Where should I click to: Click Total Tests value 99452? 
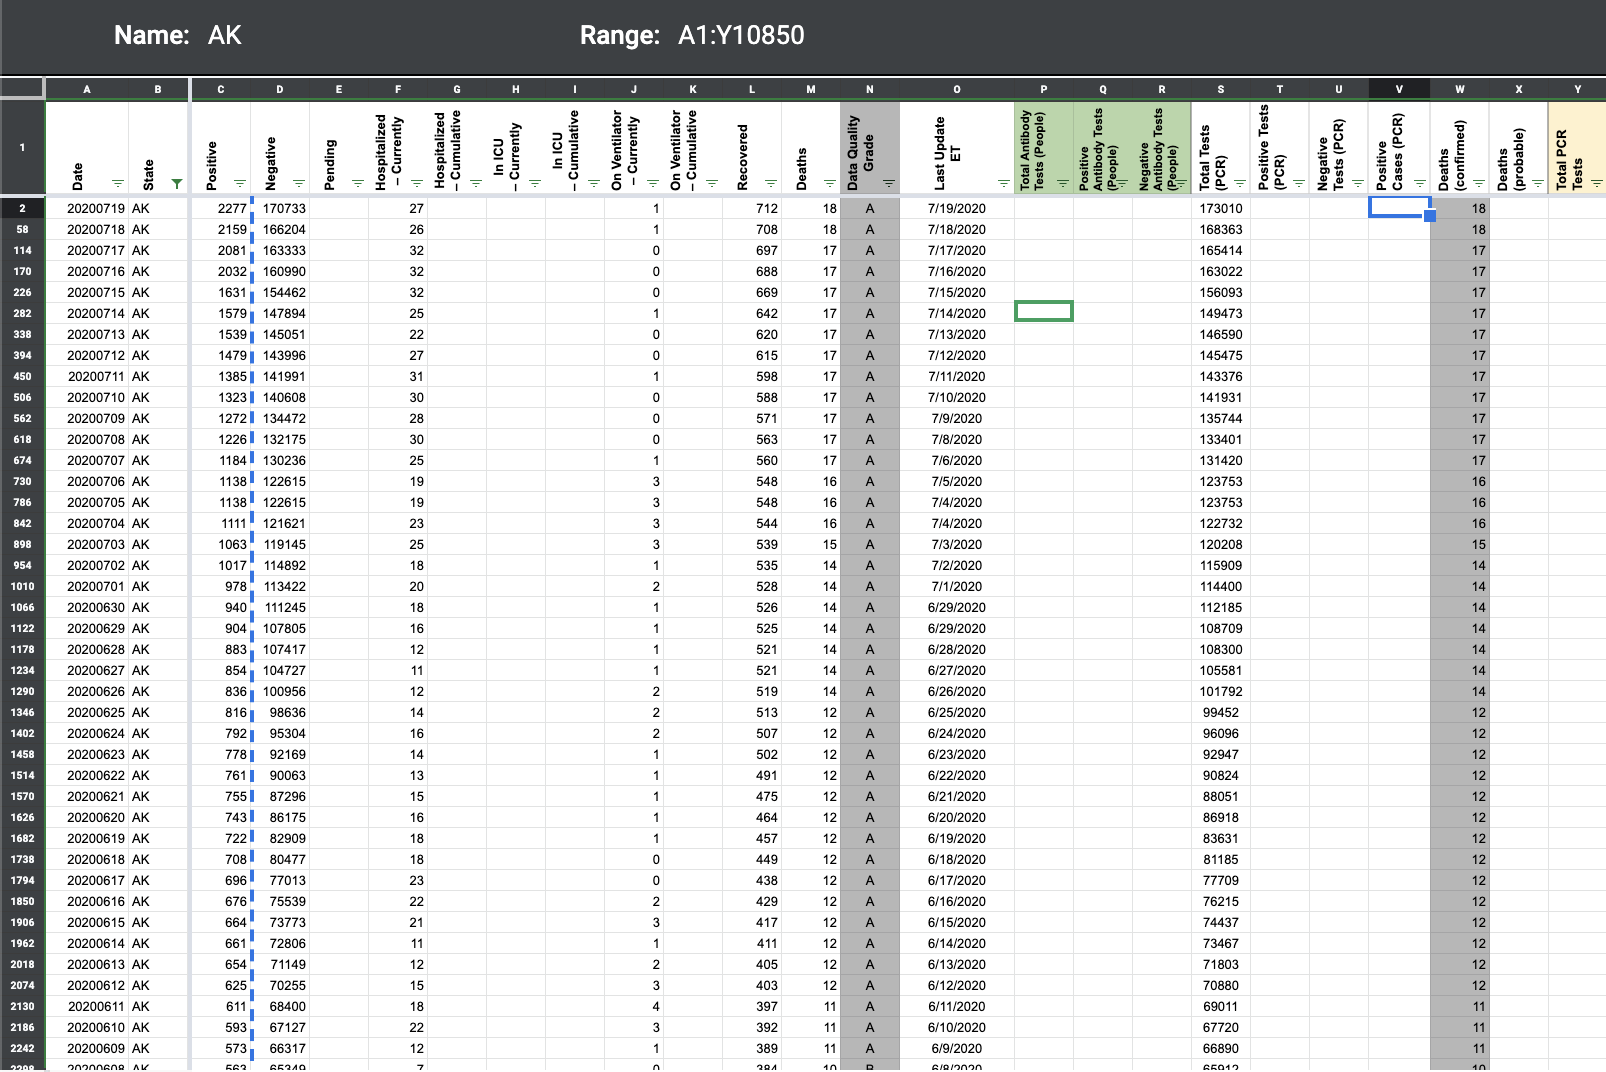pos(1221,712)
